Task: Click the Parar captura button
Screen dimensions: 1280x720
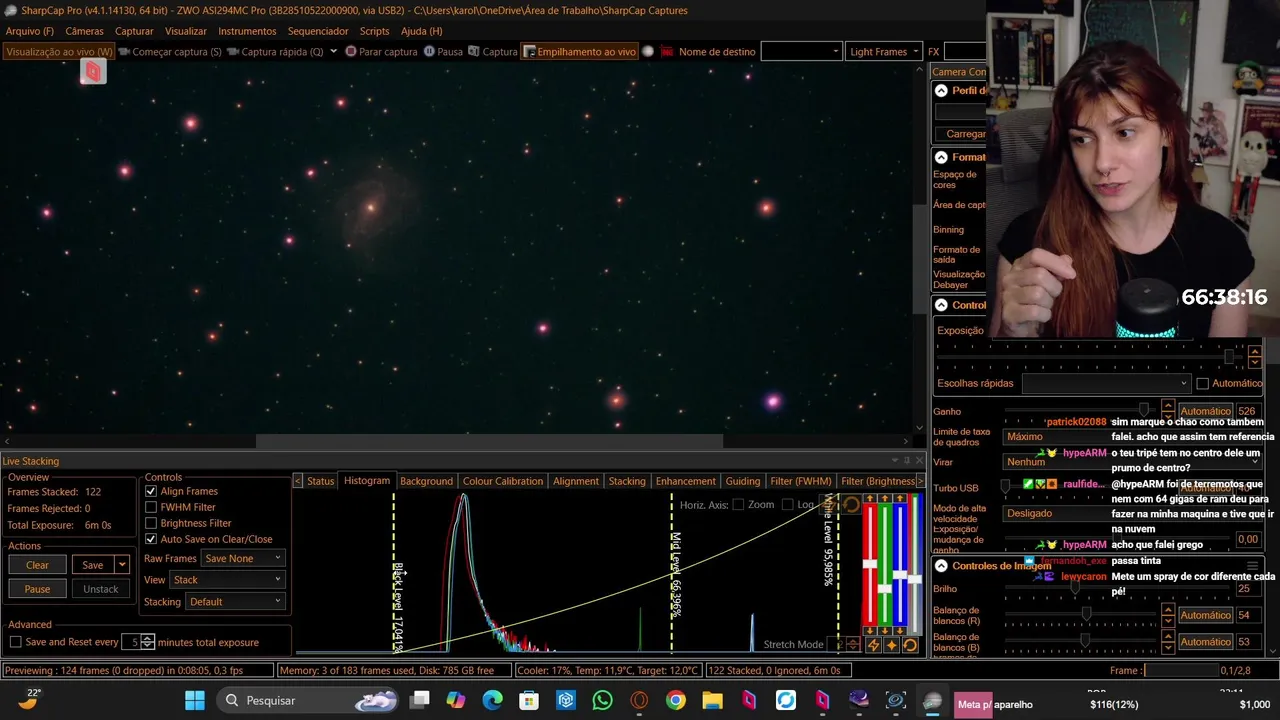Action: (381, 52)
